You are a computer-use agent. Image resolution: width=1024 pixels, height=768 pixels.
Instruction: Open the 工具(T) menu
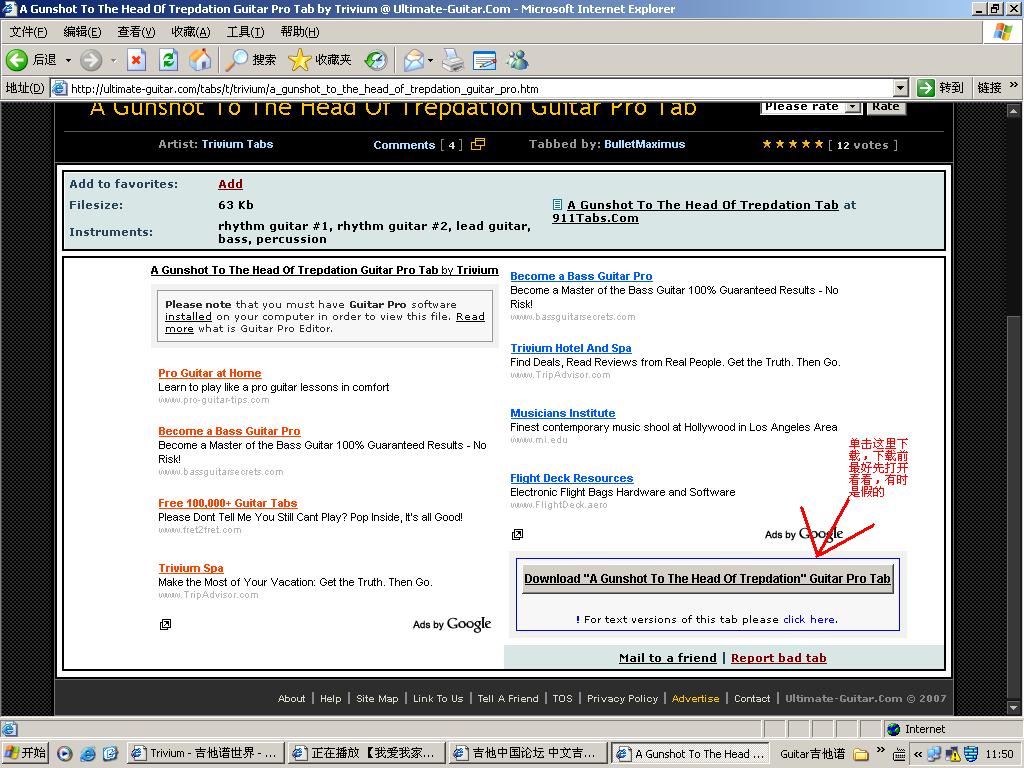pyautogui.click(x=245, y=32)
